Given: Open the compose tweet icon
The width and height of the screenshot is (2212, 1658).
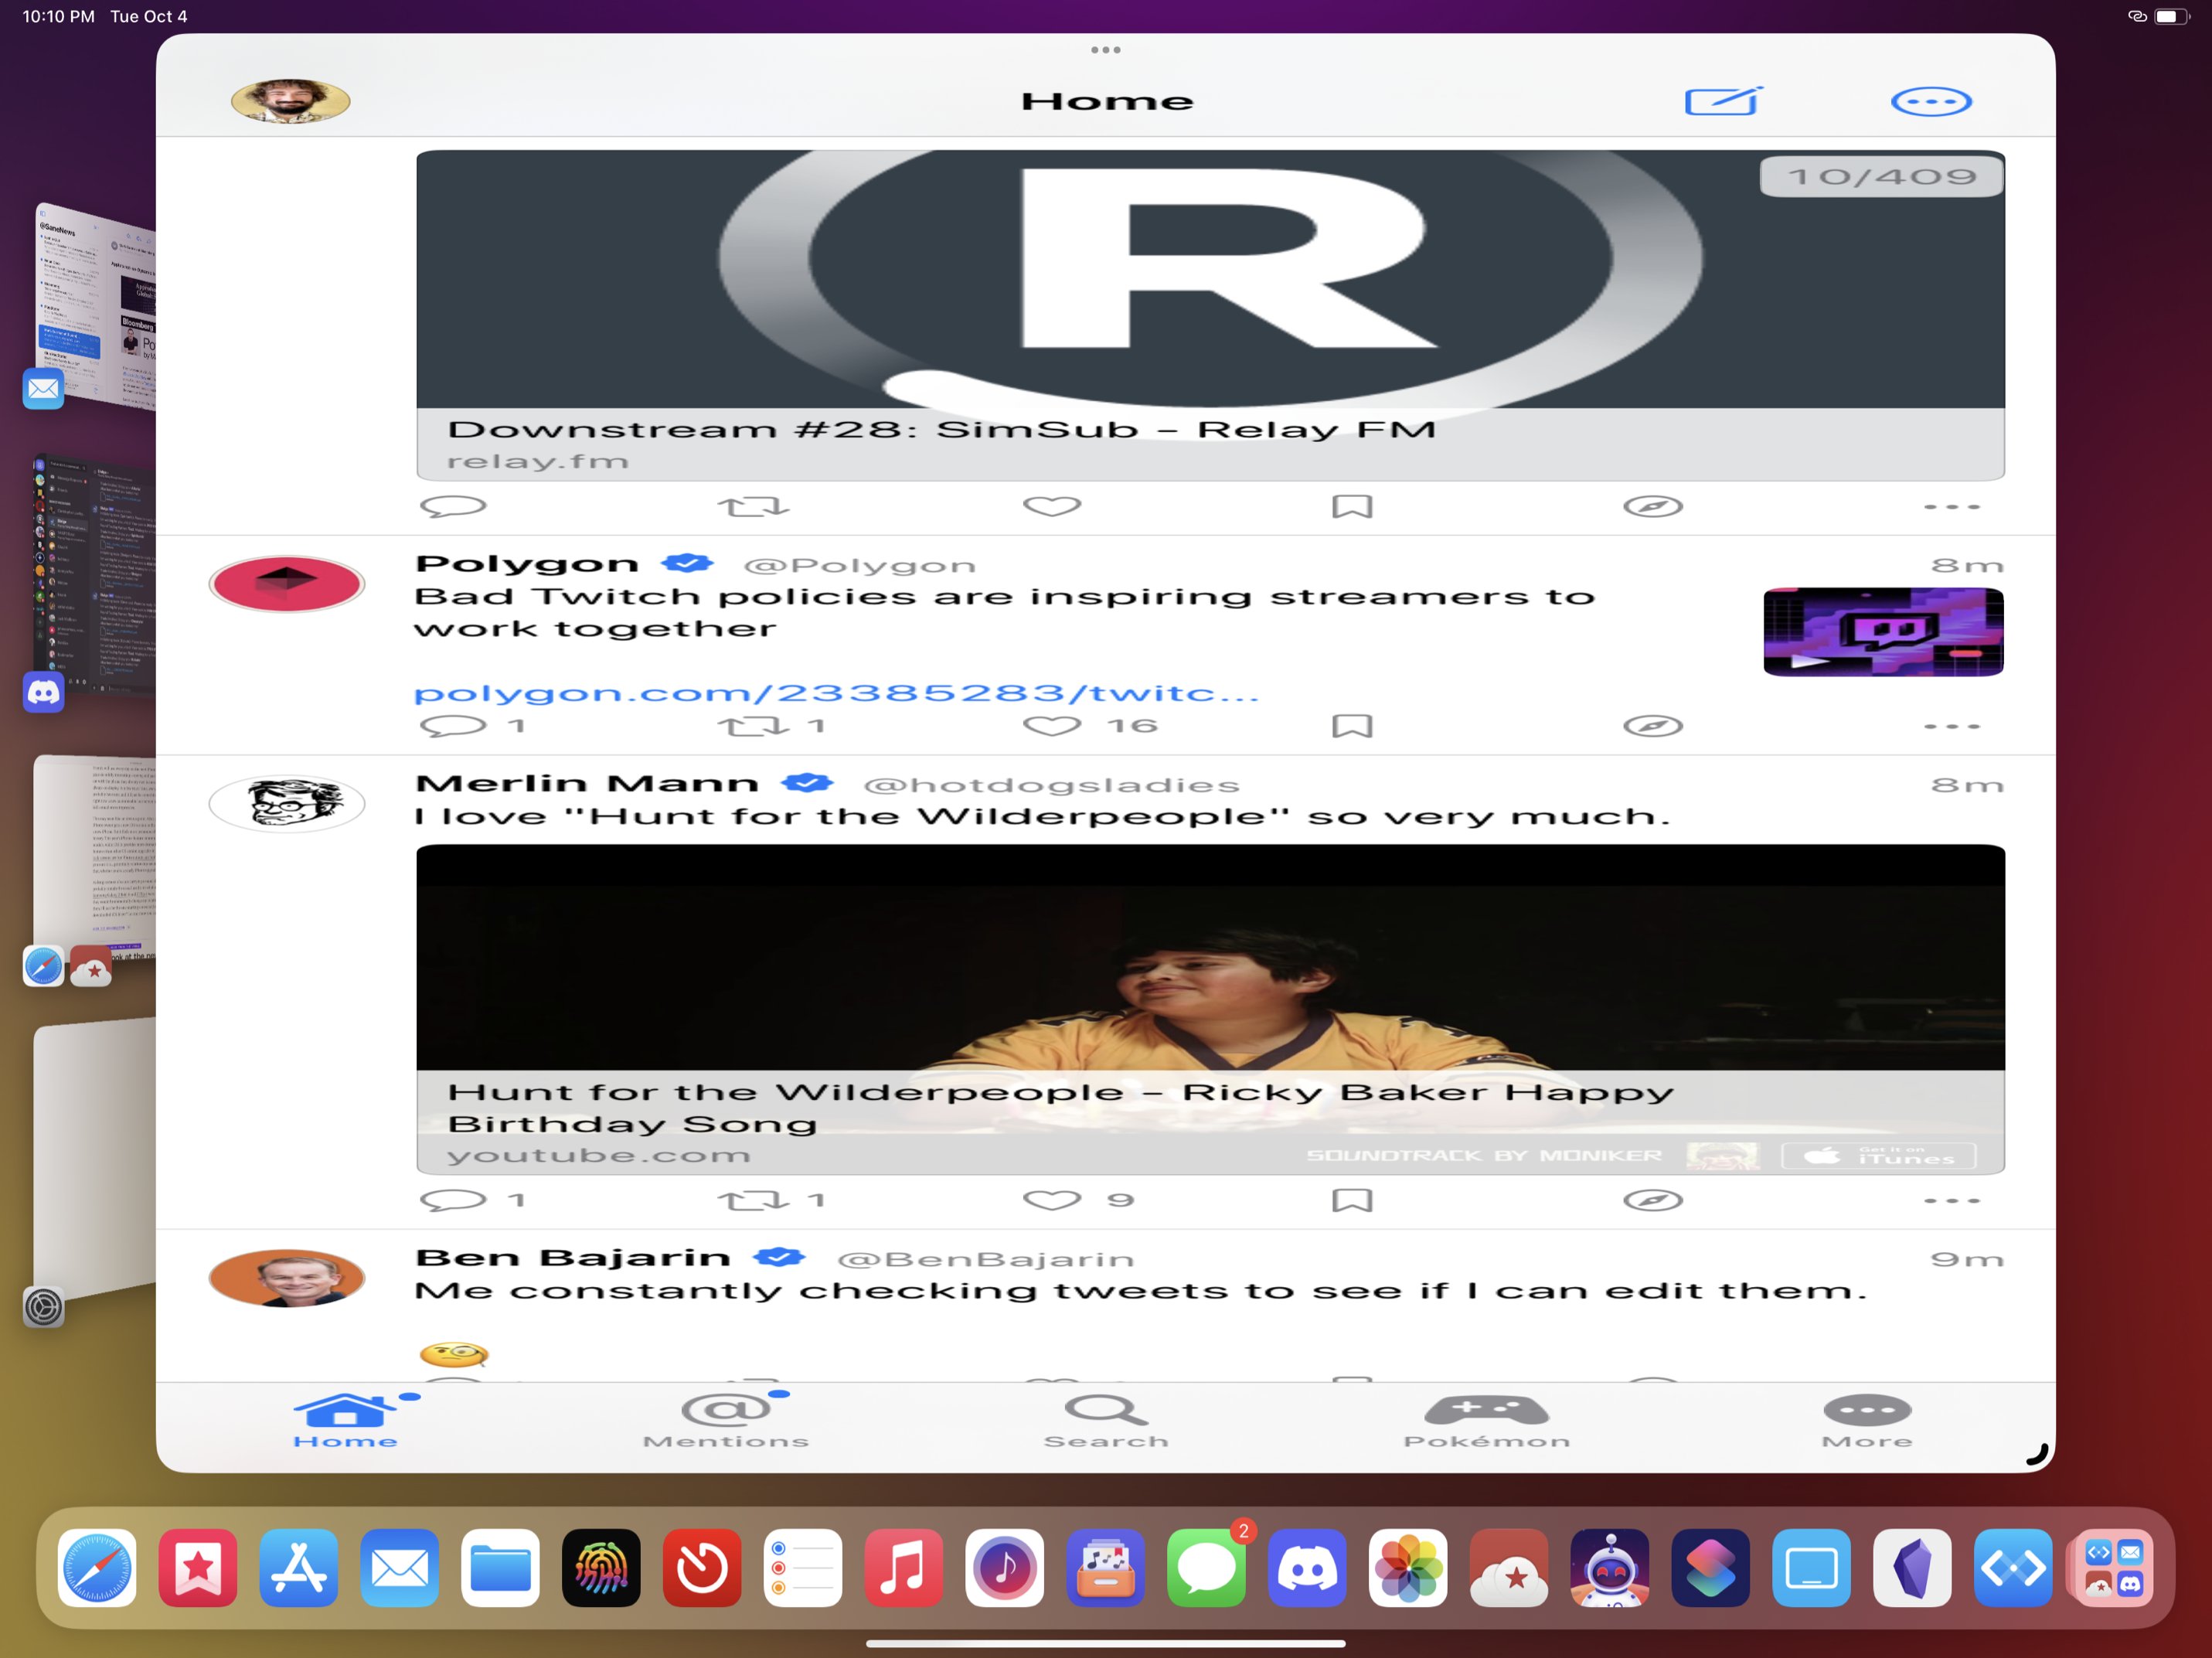Looking at the screenshot, I should pos(1723,101).
